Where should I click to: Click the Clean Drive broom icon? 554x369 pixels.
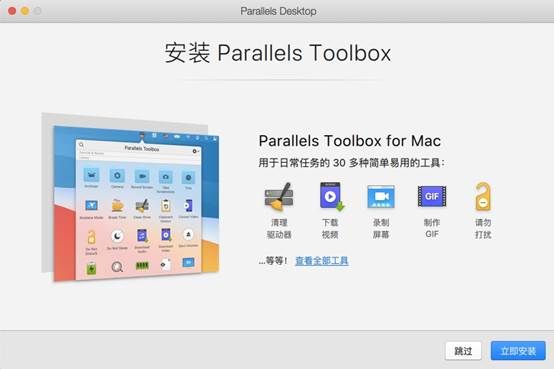coord(279,197)
